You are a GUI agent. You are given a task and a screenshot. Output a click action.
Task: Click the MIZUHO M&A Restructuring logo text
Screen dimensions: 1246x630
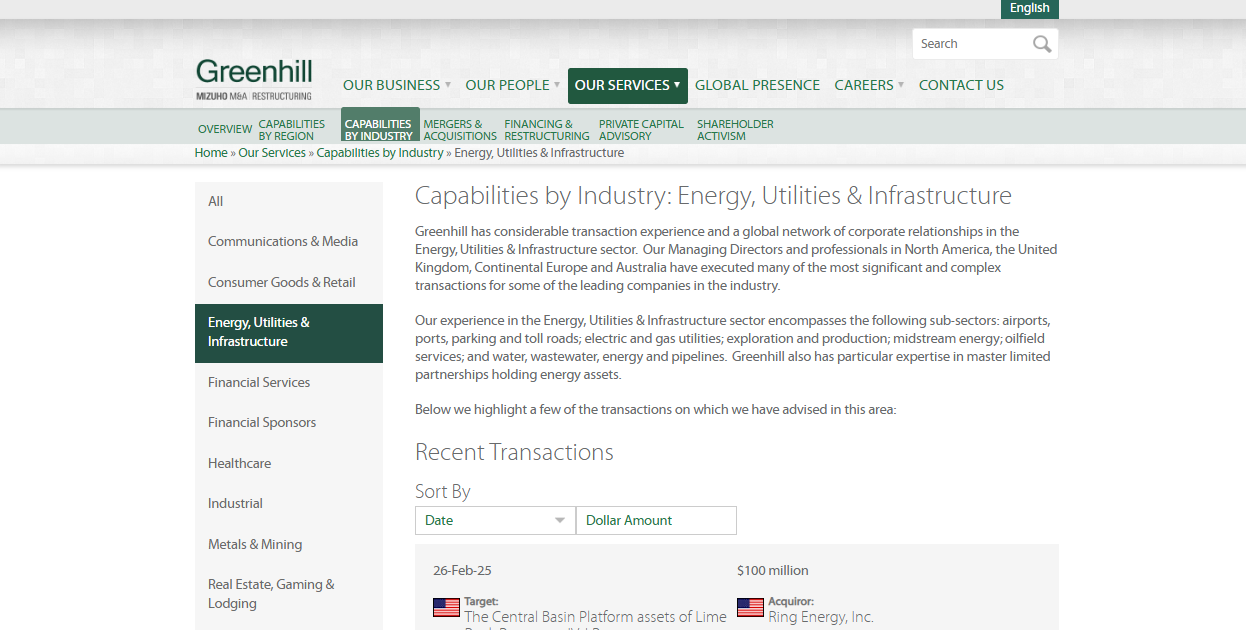click(253, 95)
